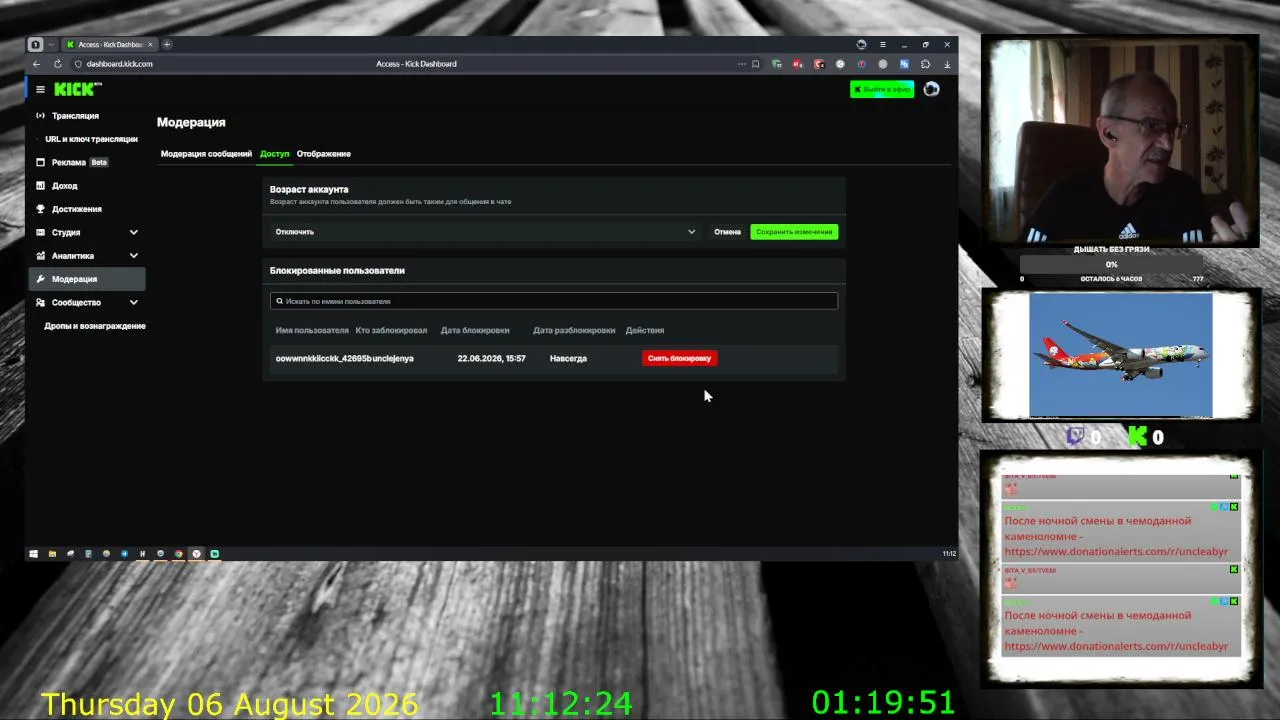Open the browser downloads icon
The width and height of the screenshot is (1280, 720).
947,64
